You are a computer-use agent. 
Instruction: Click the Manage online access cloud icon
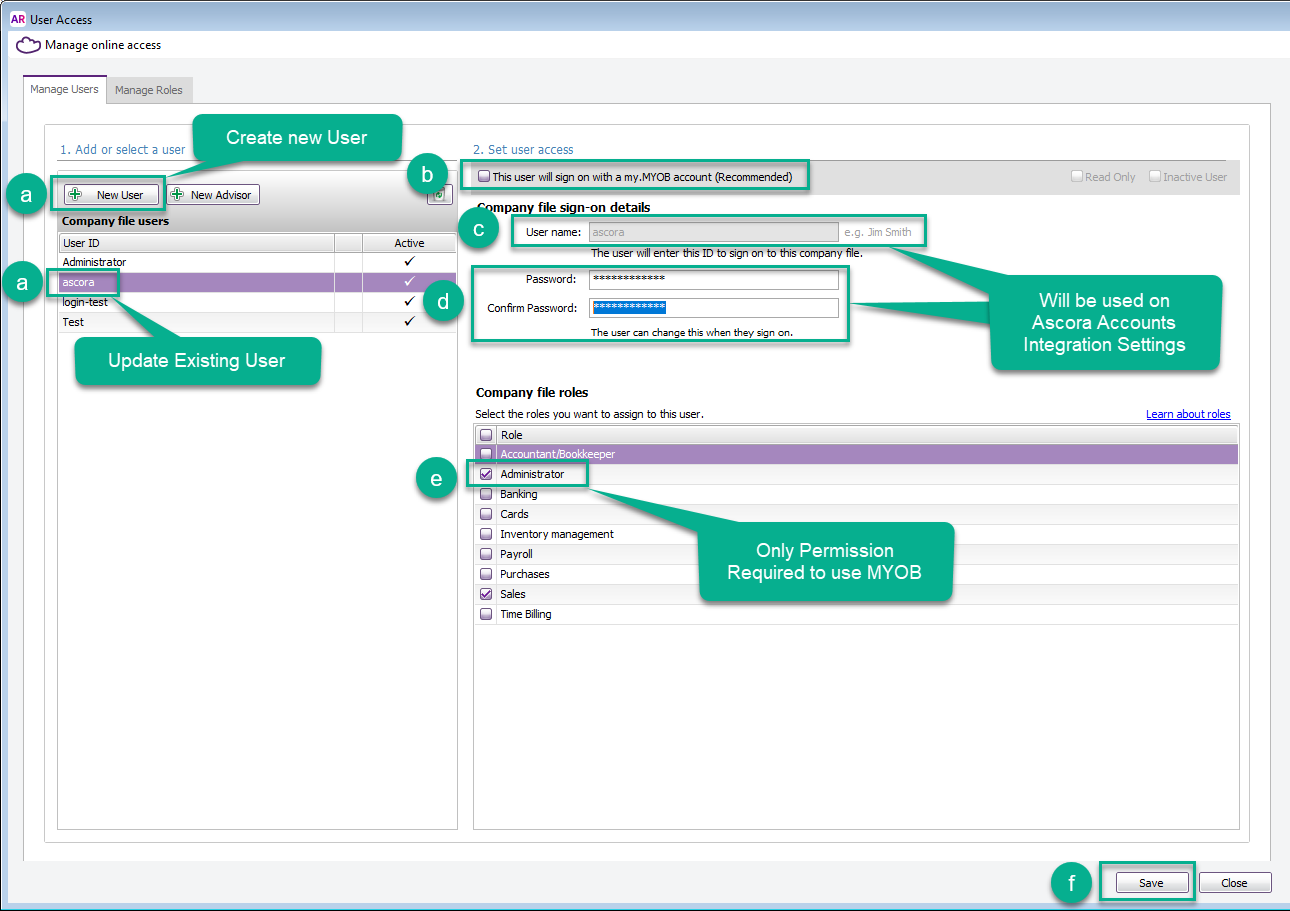tap(29, 45)
